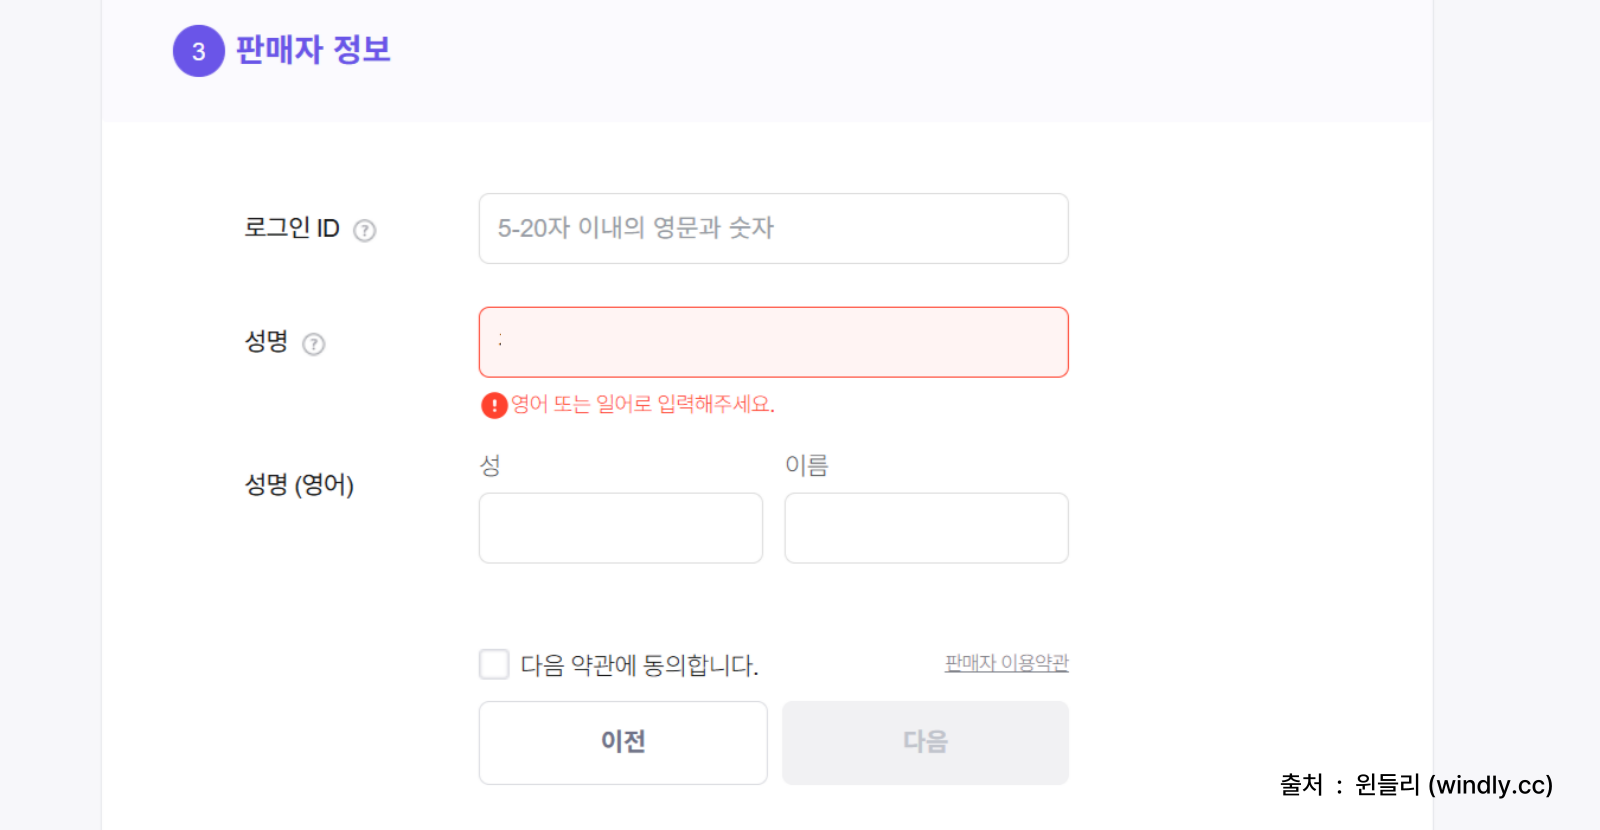Open the 판매자 이용약관 link

pyautogui.click(x=1005, y=662)
